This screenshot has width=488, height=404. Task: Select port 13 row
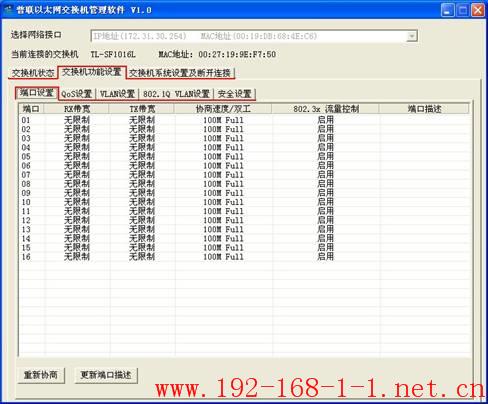click(245, 229)
